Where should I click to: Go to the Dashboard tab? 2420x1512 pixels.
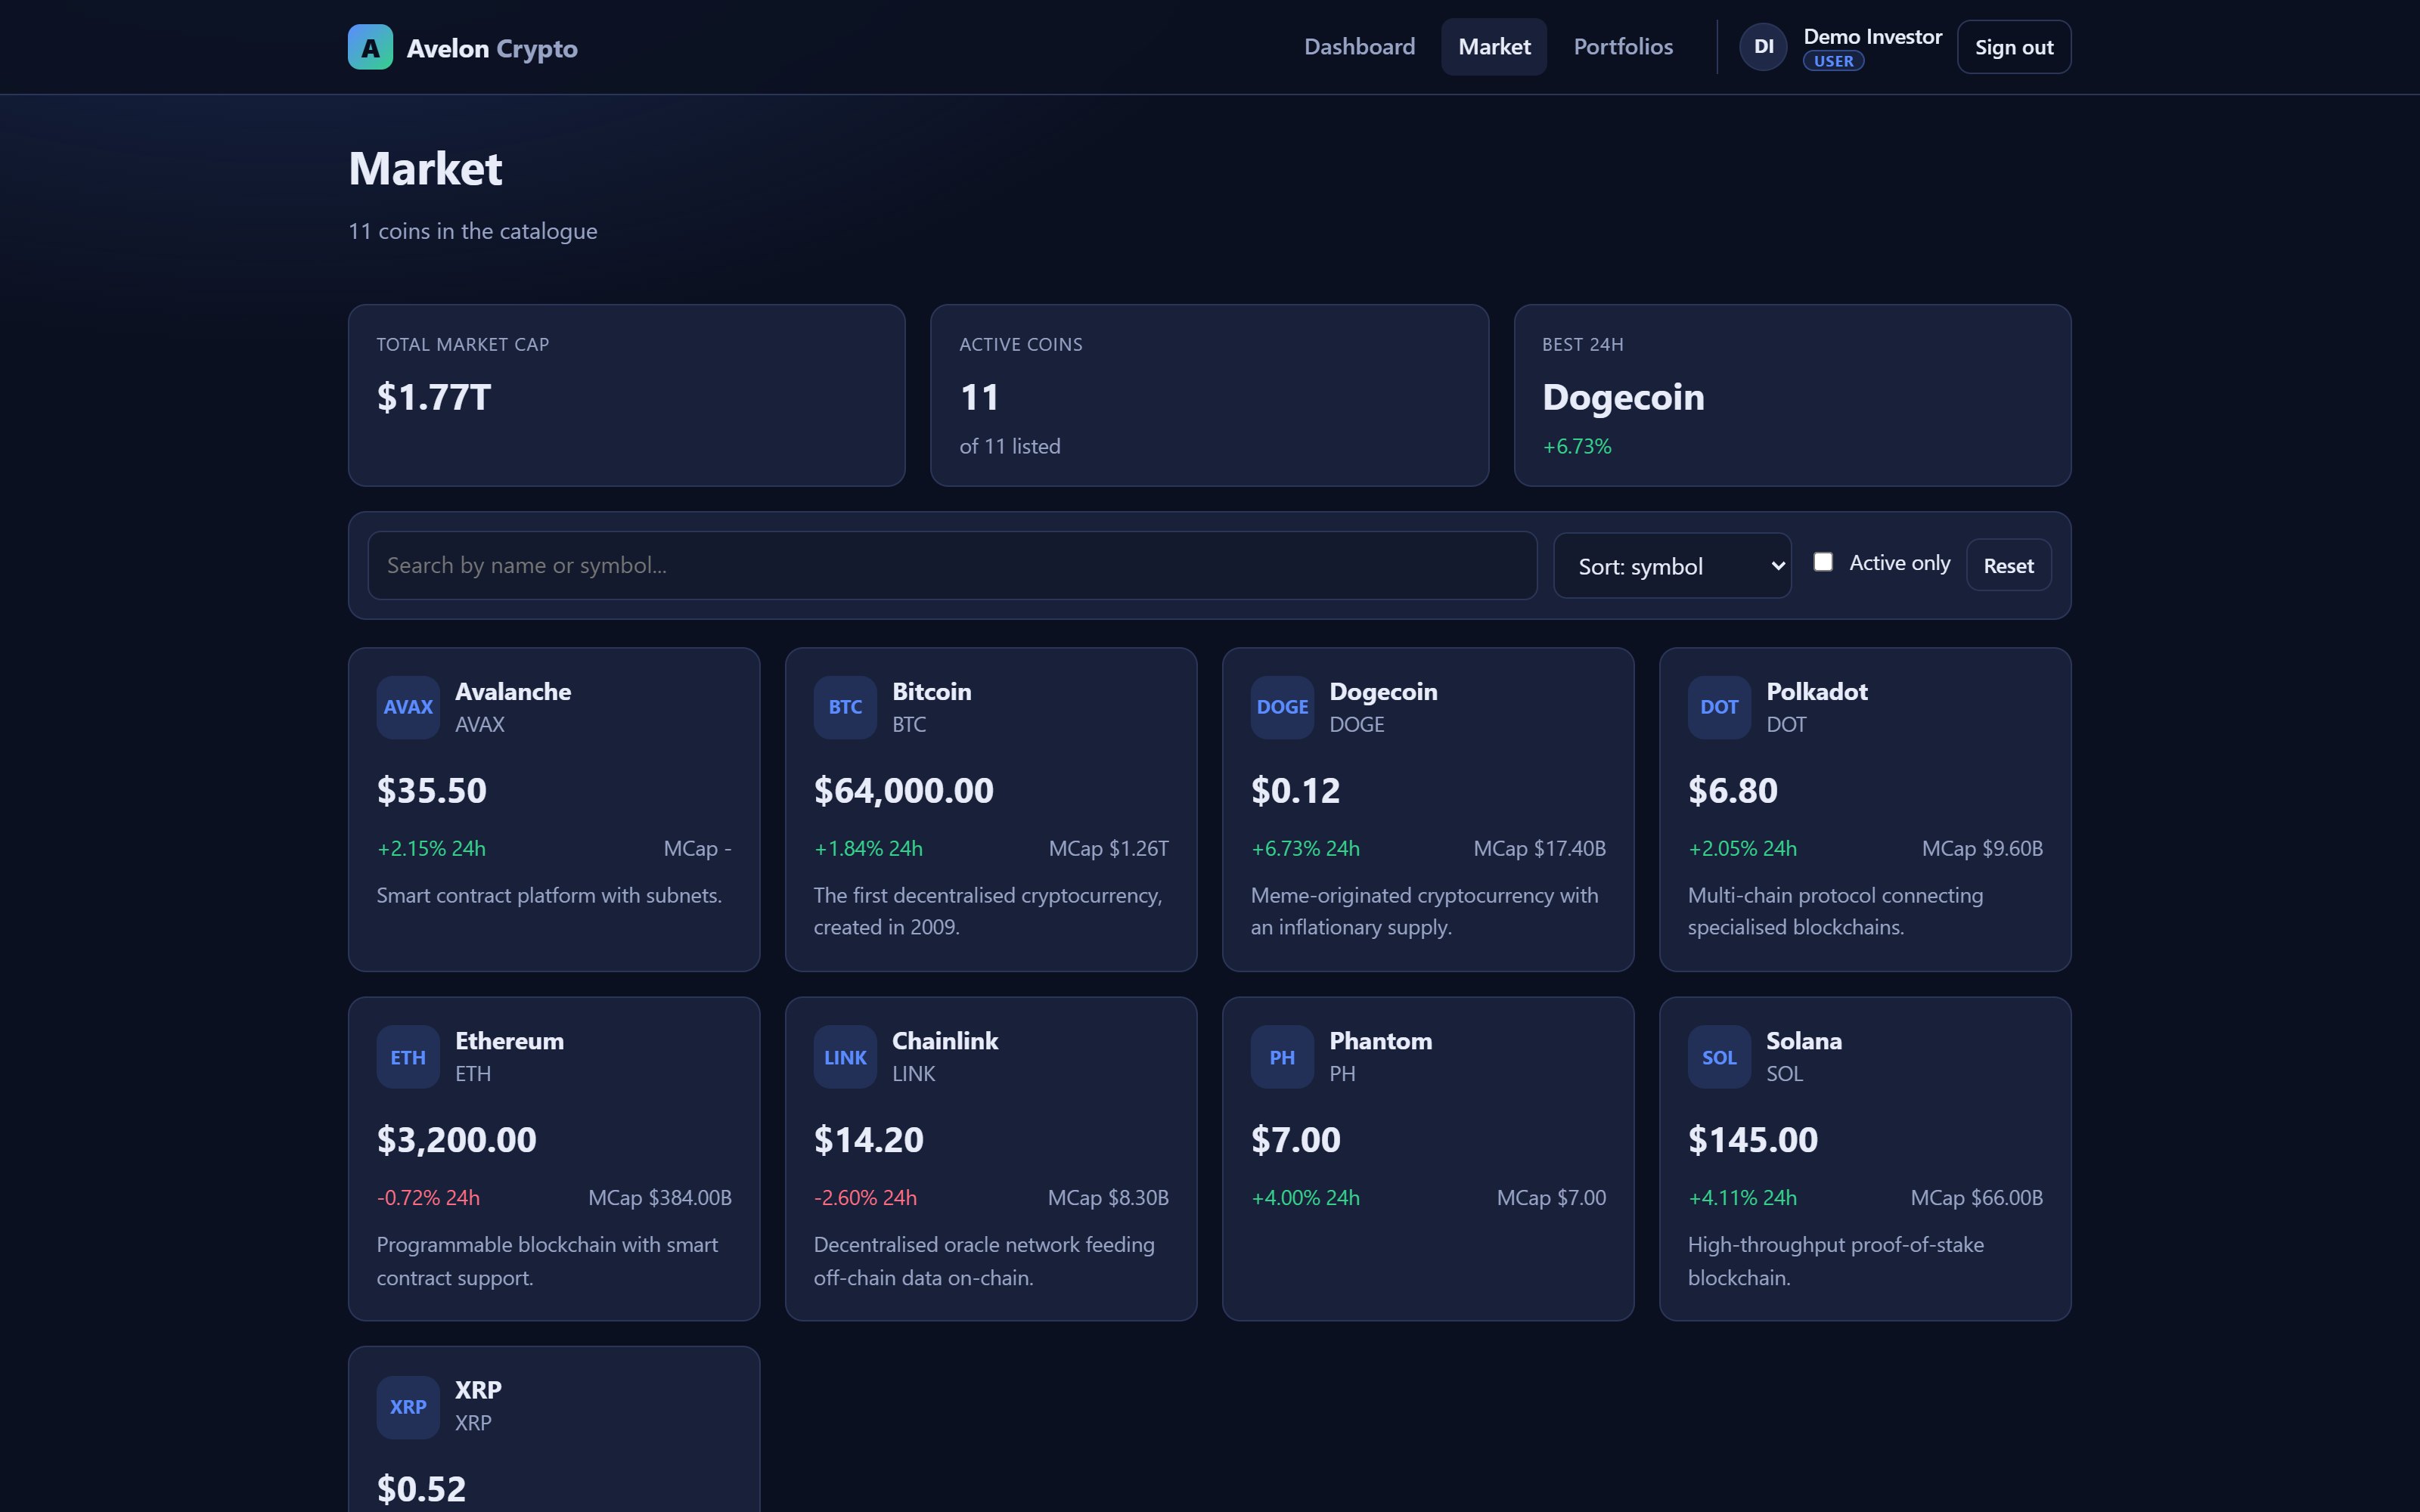point(1359,47)
